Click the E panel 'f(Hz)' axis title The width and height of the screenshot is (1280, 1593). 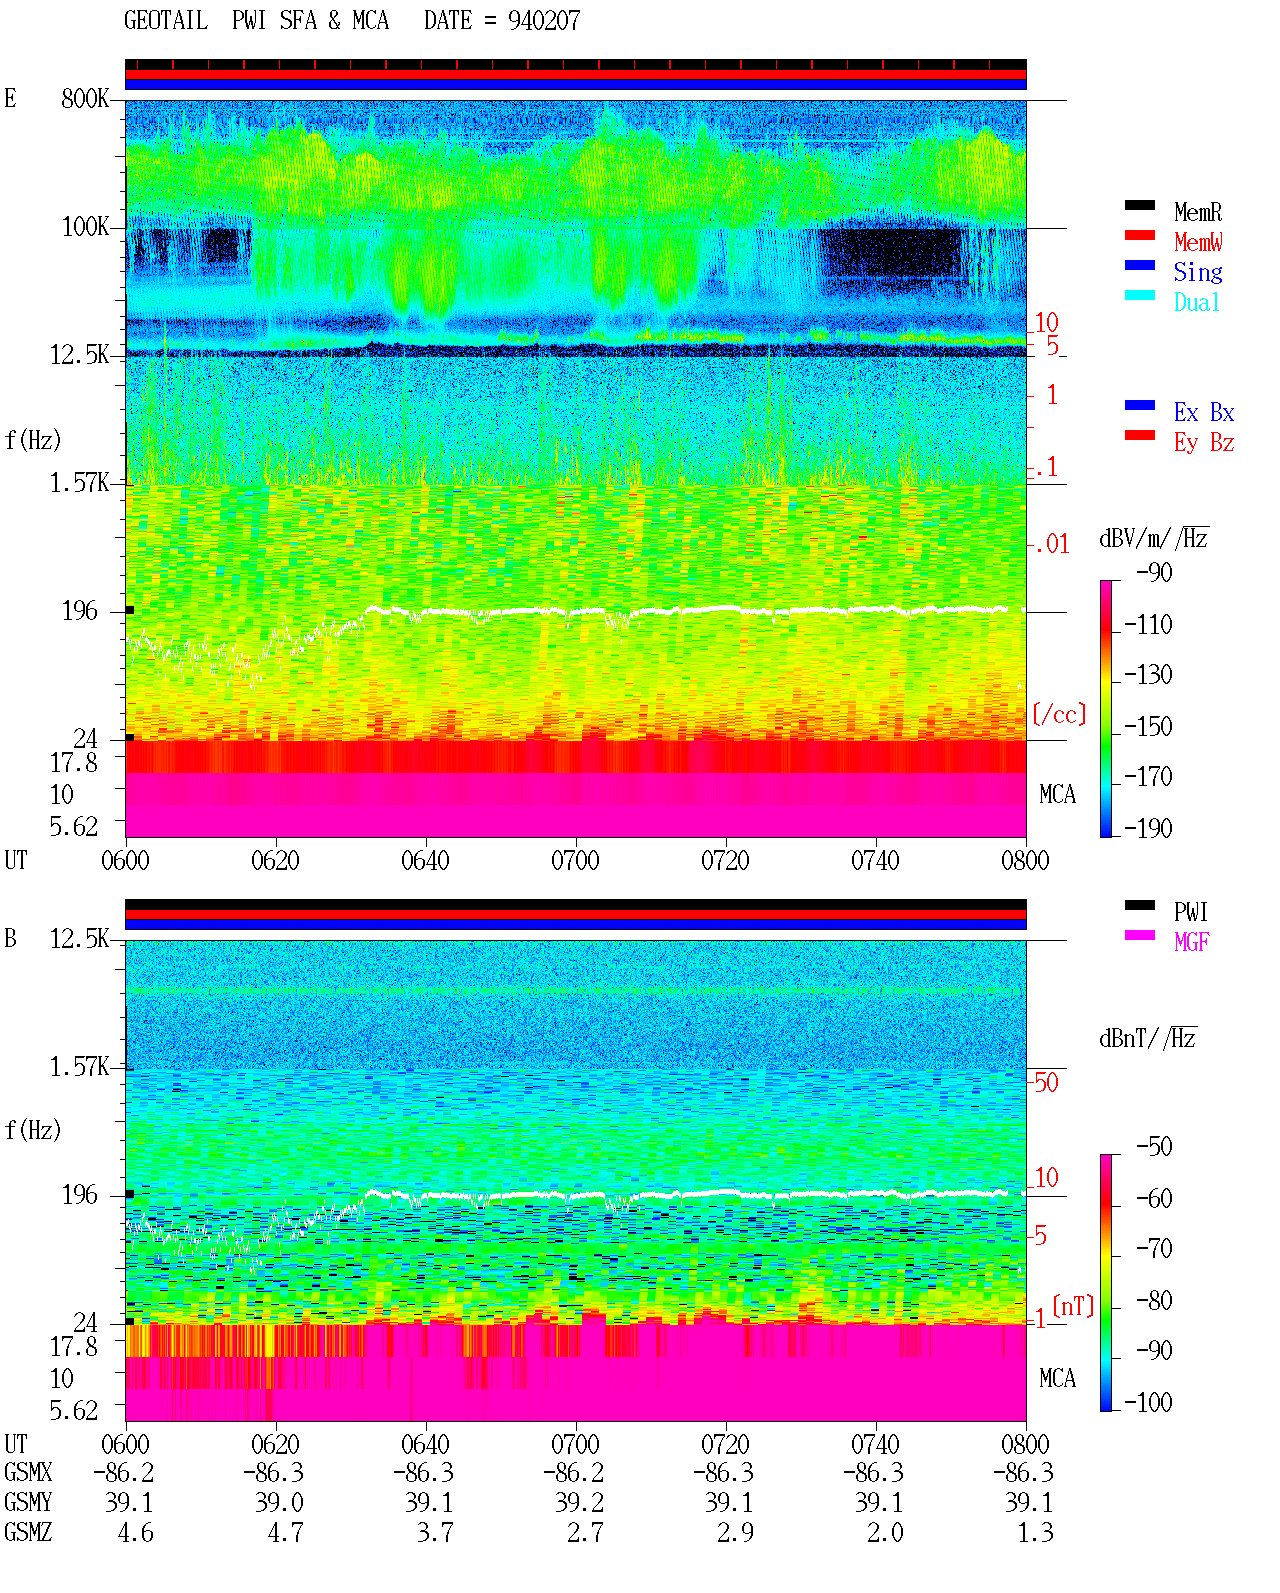(33, 440)
